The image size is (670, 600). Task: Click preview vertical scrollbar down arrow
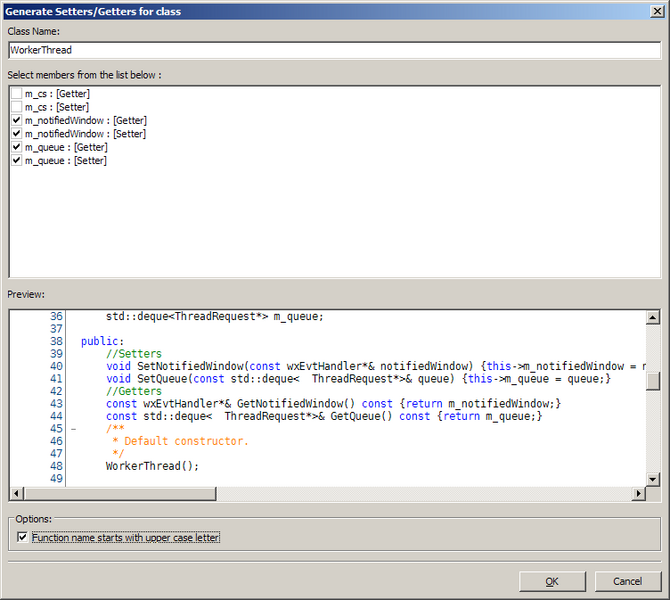pyautogui.click(x=652, y=479)
